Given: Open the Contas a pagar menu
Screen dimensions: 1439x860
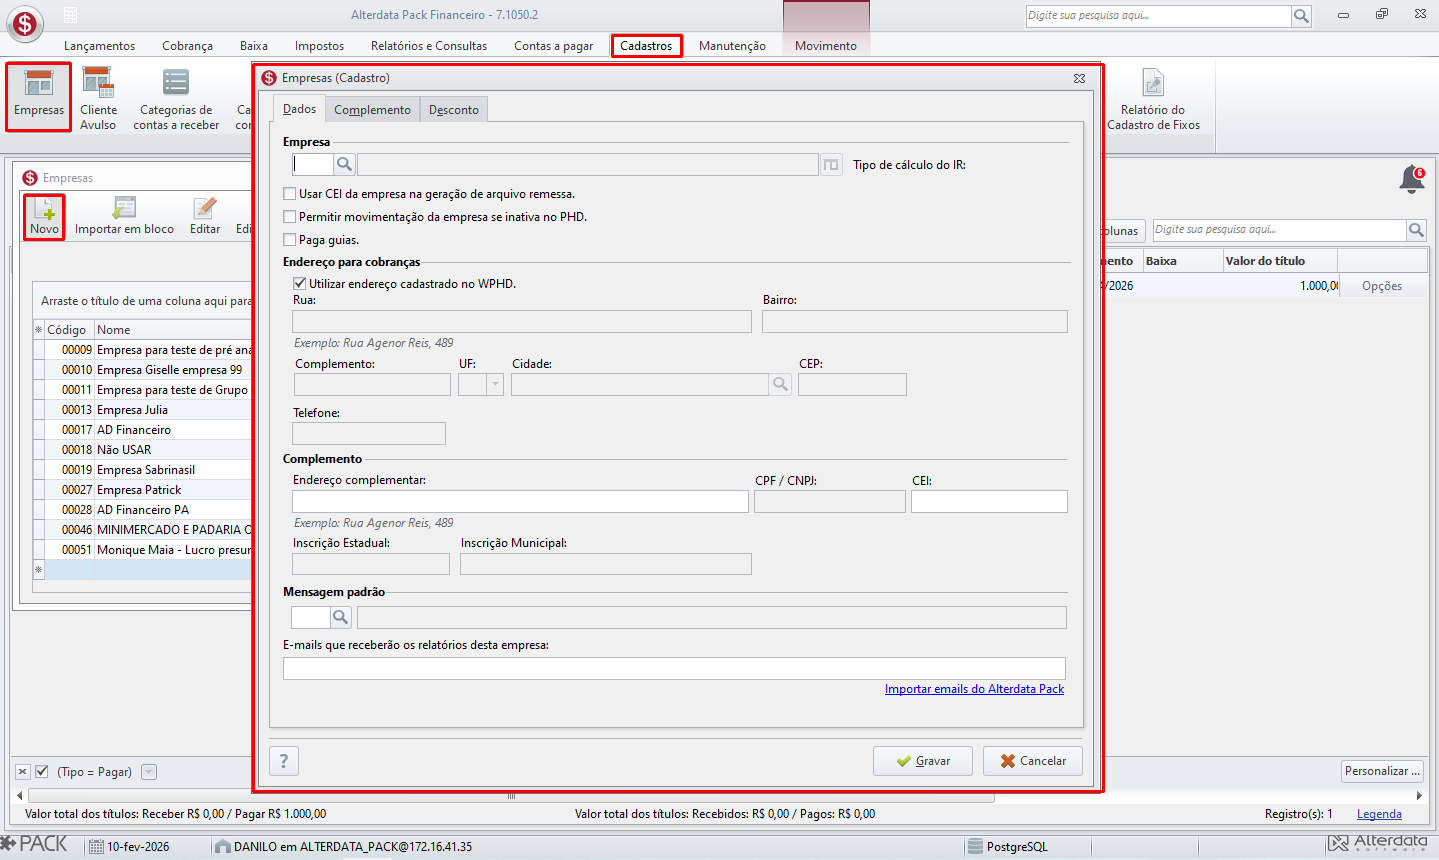Looking at the screenshot, I should click(553, 46).
